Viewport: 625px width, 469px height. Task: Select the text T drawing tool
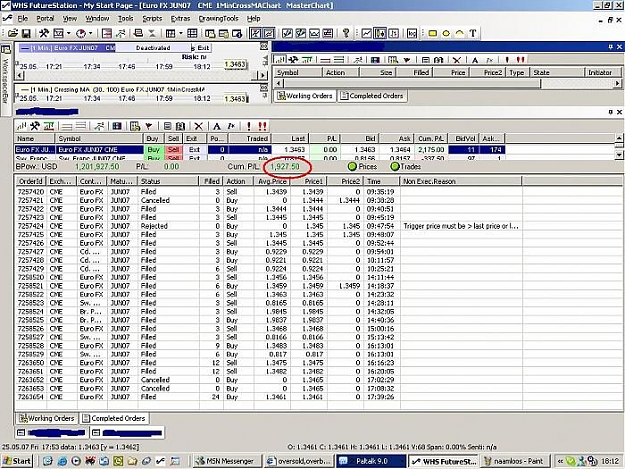[473, 33]
